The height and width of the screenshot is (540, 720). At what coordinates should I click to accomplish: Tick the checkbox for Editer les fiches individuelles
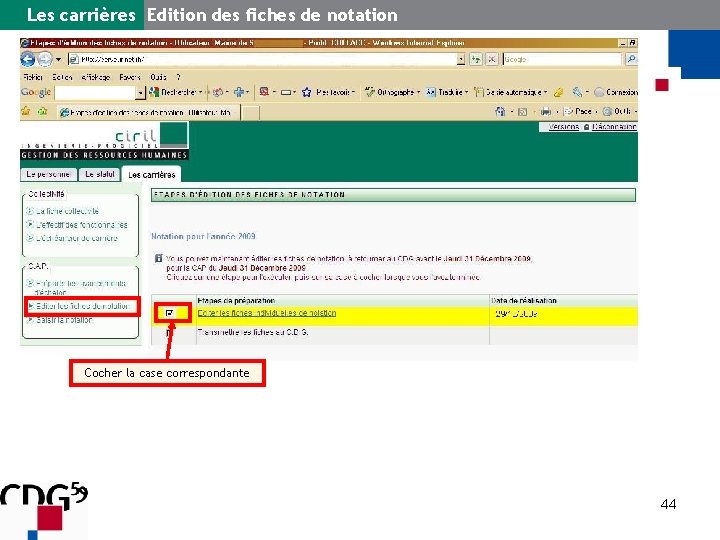pyautogui.click(x=169, y=313)
